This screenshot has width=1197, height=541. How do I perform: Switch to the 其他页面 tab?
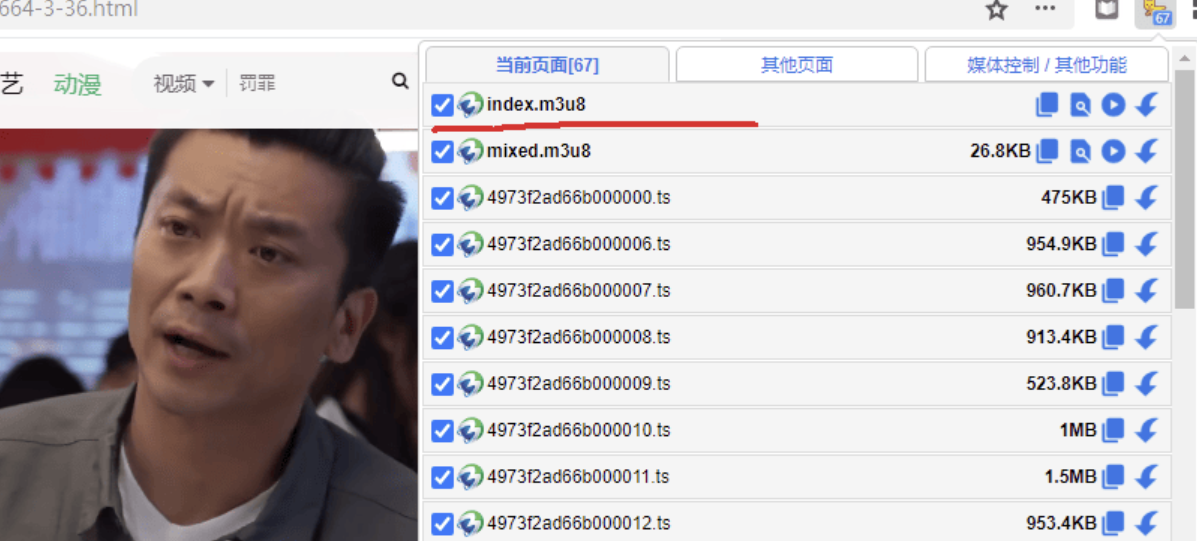pyautogui.click(x=796, y=65)
